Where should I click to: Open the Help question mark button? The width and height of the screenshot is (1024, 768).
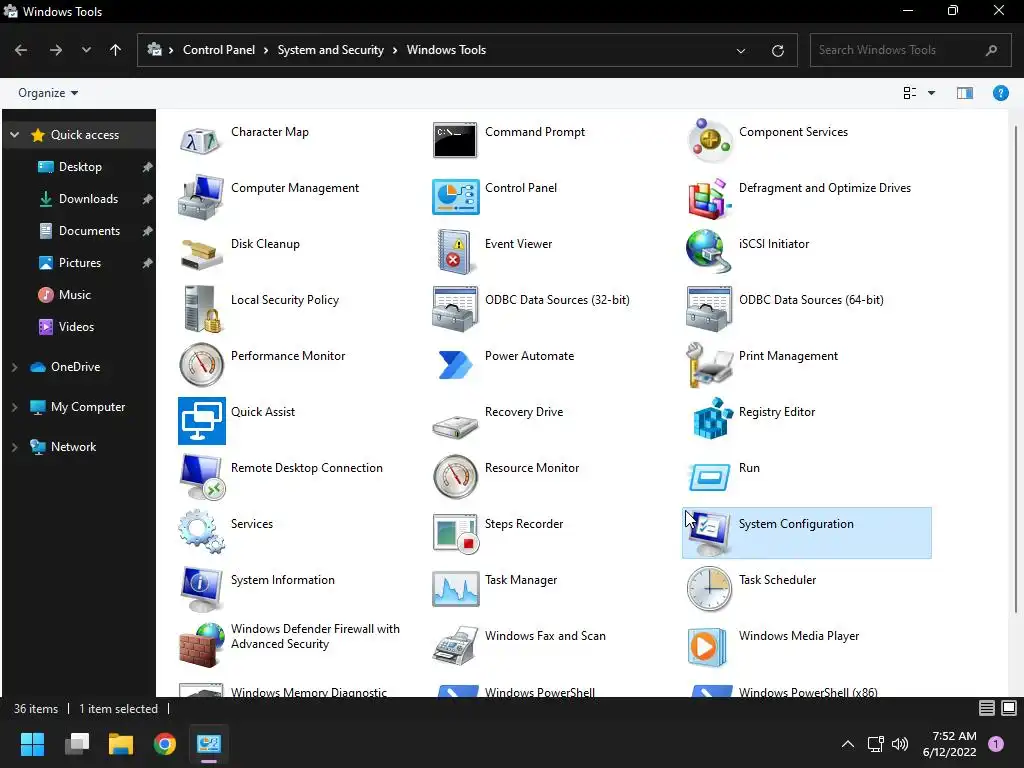[1000, 93]
